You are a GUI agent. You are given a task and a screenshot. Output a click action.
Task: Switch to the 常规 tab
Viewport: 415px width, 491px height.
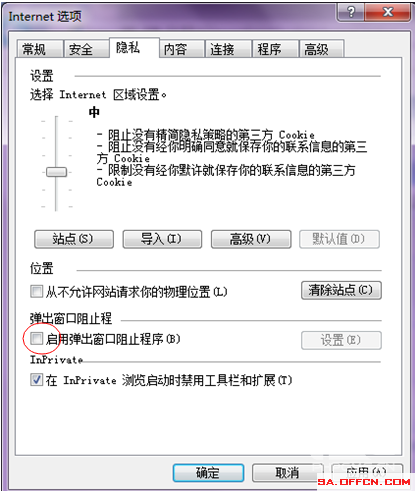[39, 50]
